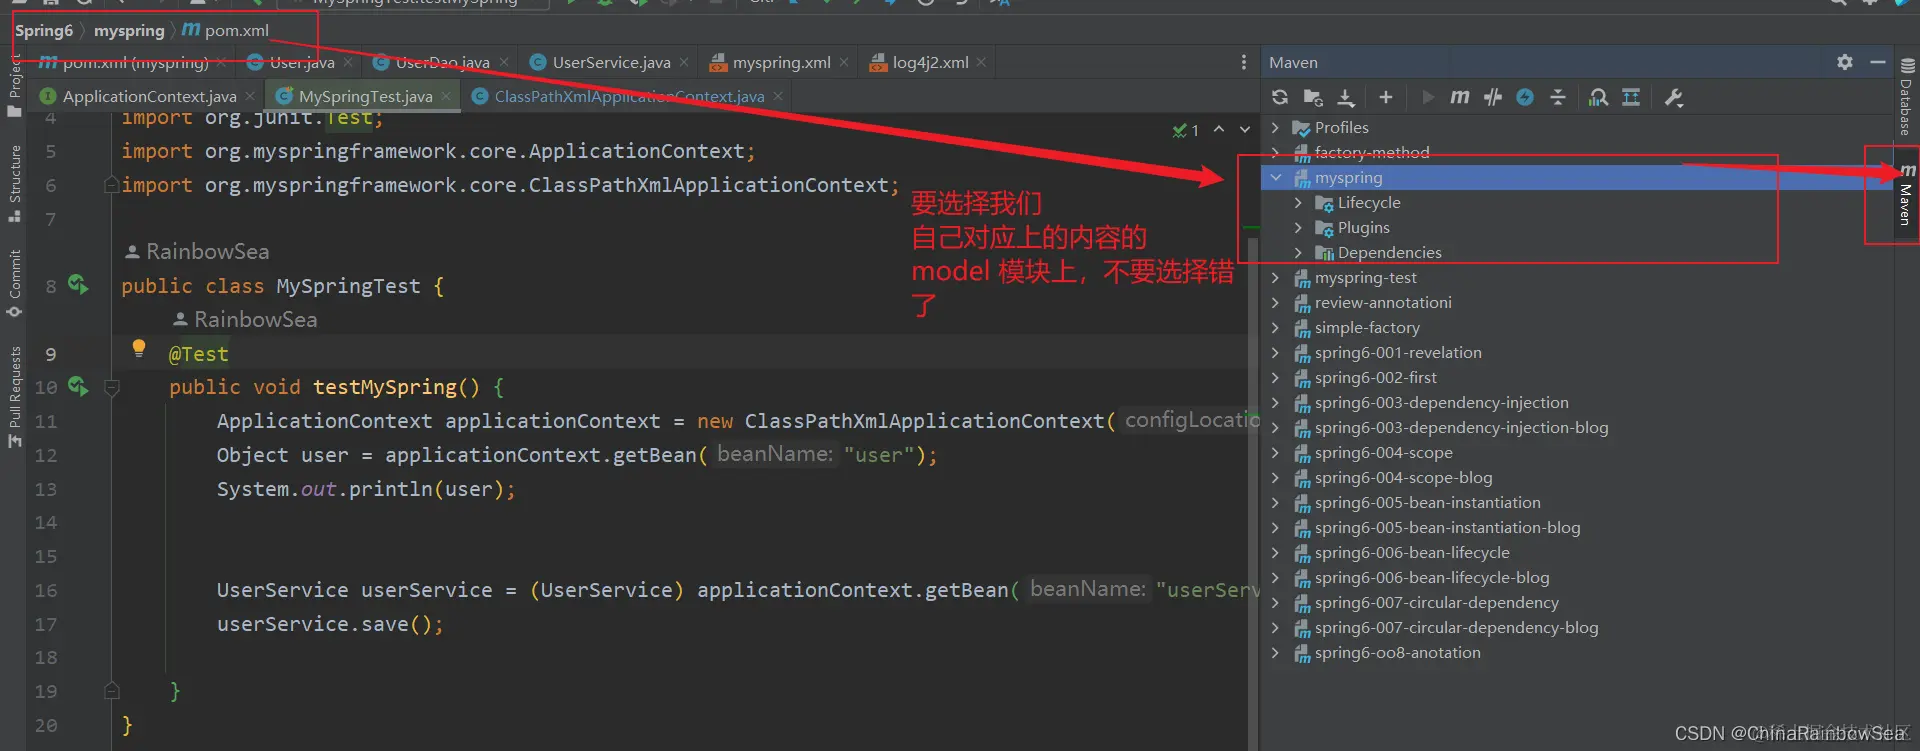The image size is (1920, 751).
Task: Open inspection widget showing 1 typo
Action: tap(1185, 130)
